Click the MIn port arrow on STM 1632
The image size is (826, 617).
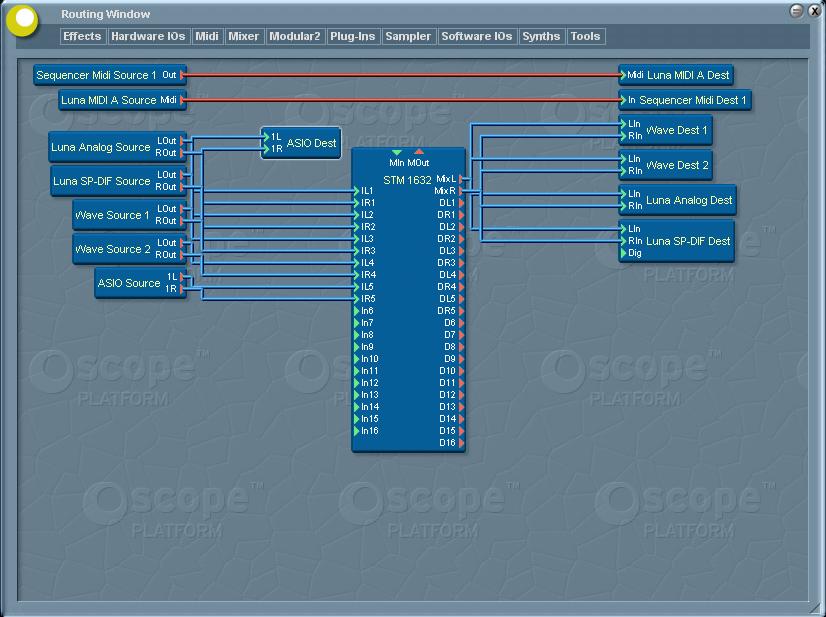point(397,153)
